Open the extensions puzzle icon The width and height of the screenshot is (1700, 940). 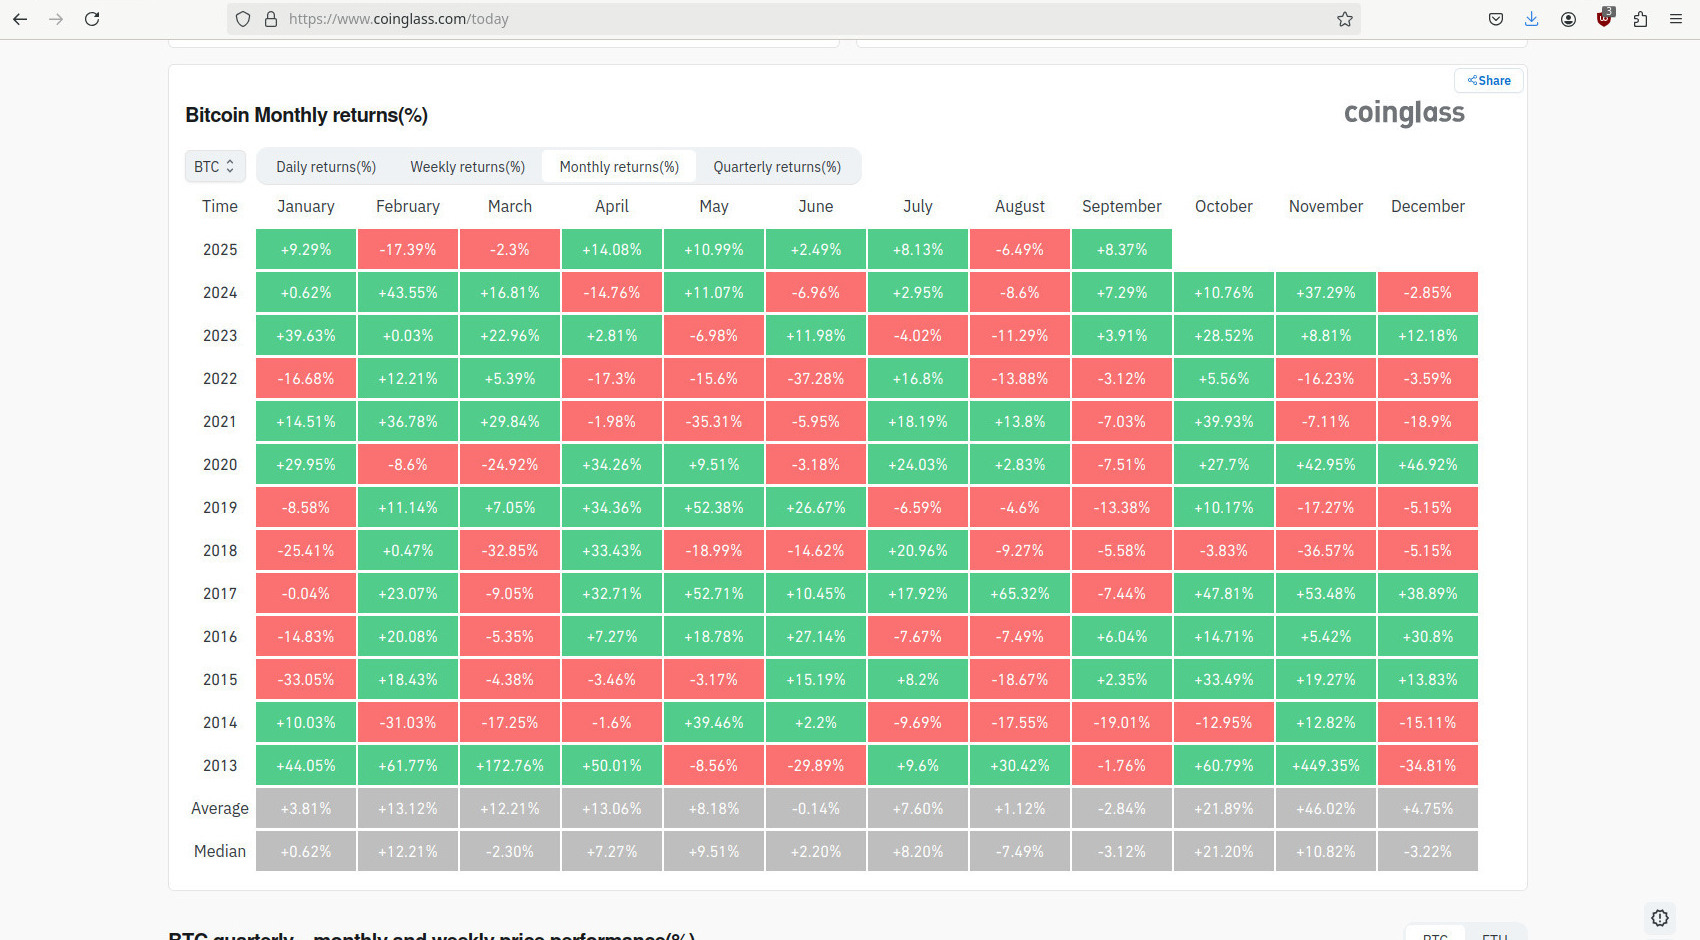click(1640, 19)
